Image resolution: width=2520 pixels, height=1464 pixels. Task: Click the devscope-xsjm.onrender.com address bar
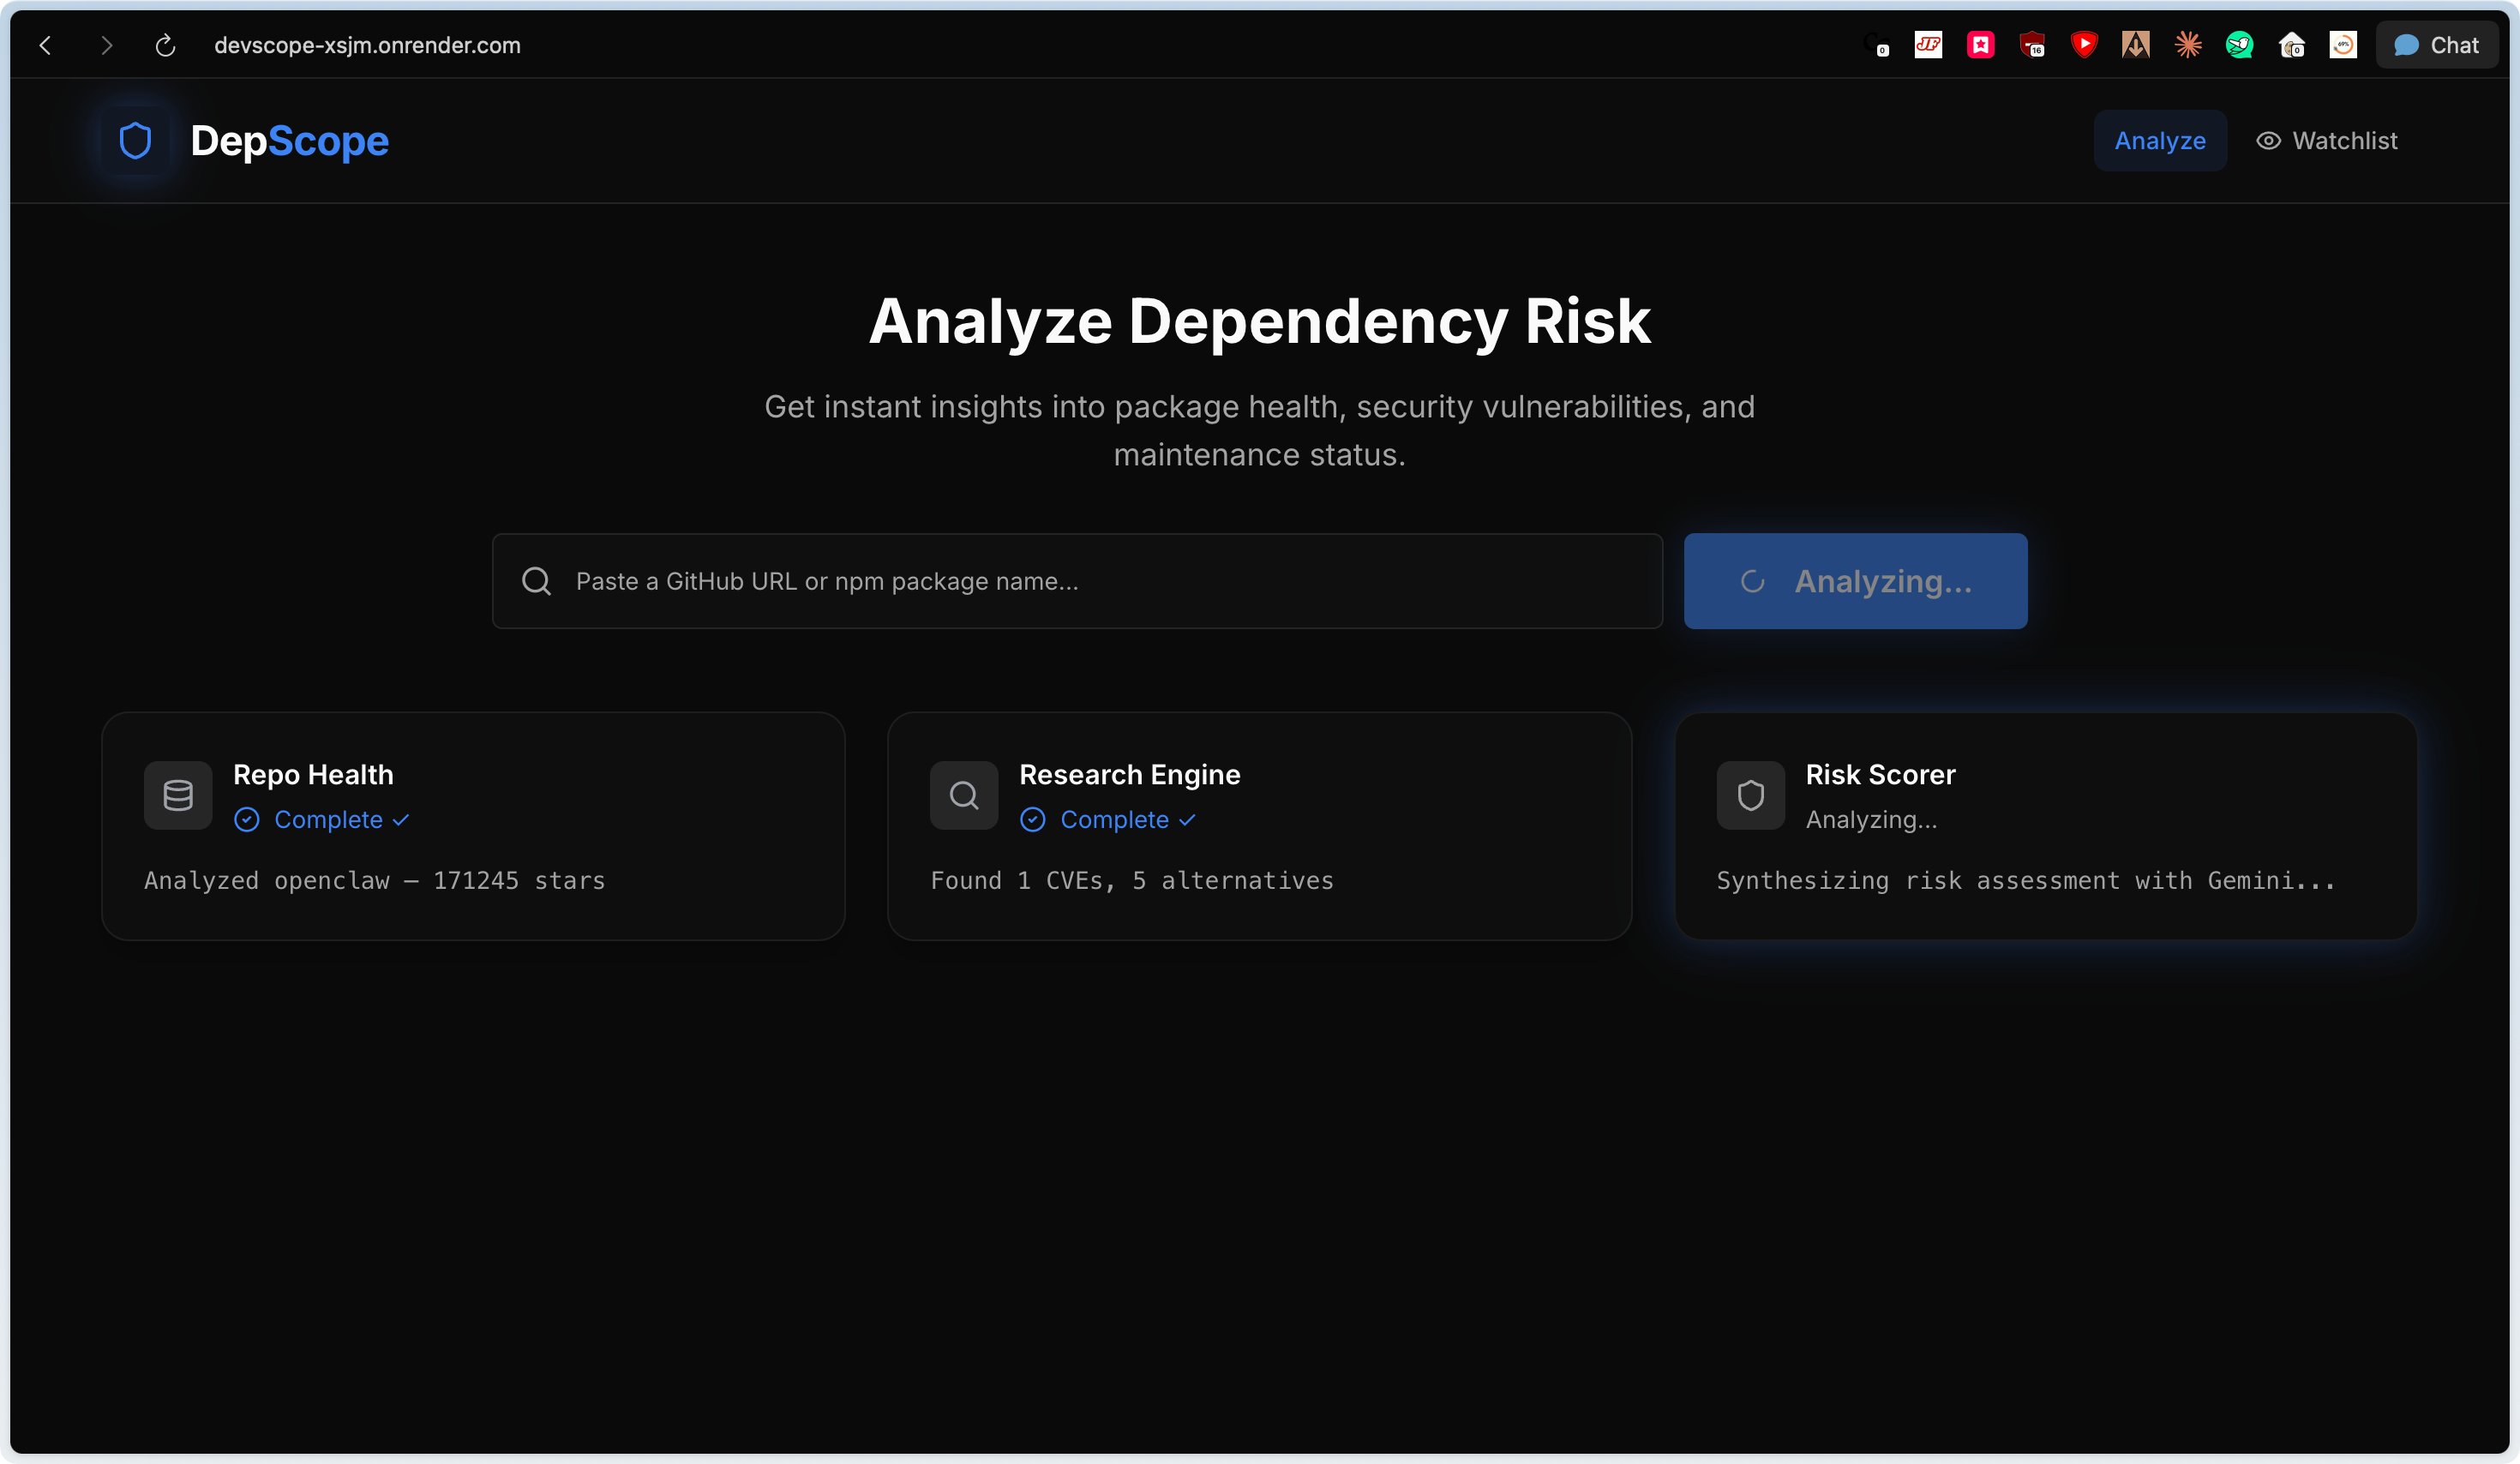click(x=367, y=45)
